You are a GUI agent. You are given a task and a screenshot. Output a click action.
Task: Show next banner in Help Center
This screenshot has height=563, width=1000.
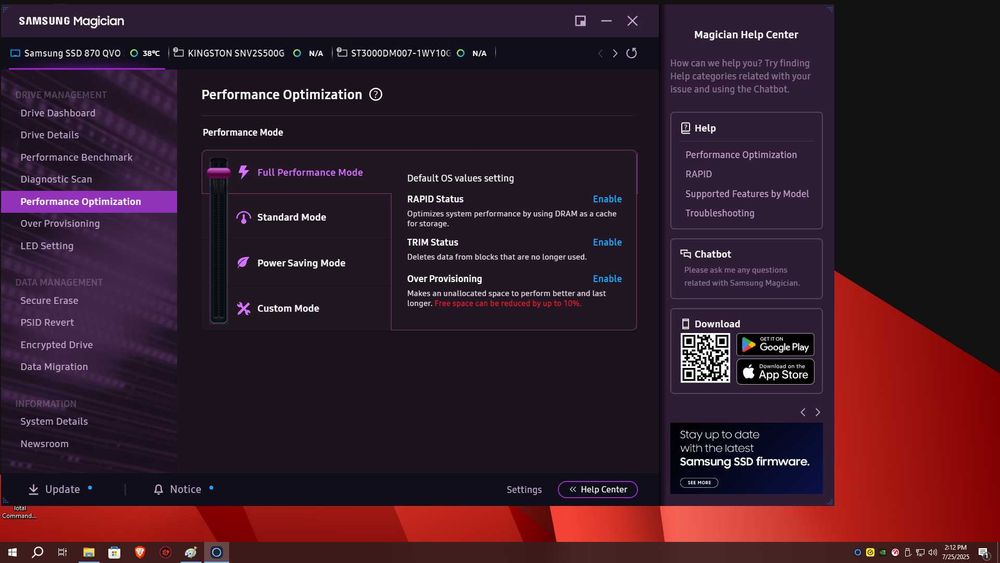click(818, 412)
